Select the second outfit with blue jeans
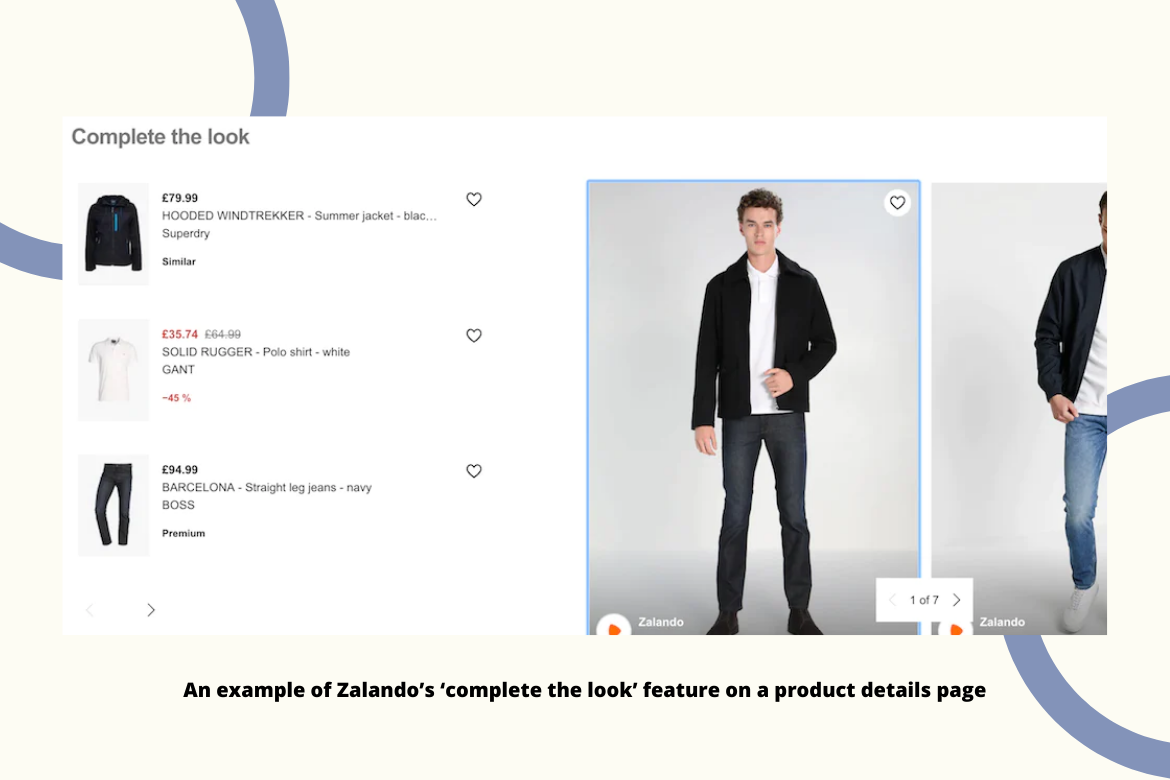 coord(1019,408)
